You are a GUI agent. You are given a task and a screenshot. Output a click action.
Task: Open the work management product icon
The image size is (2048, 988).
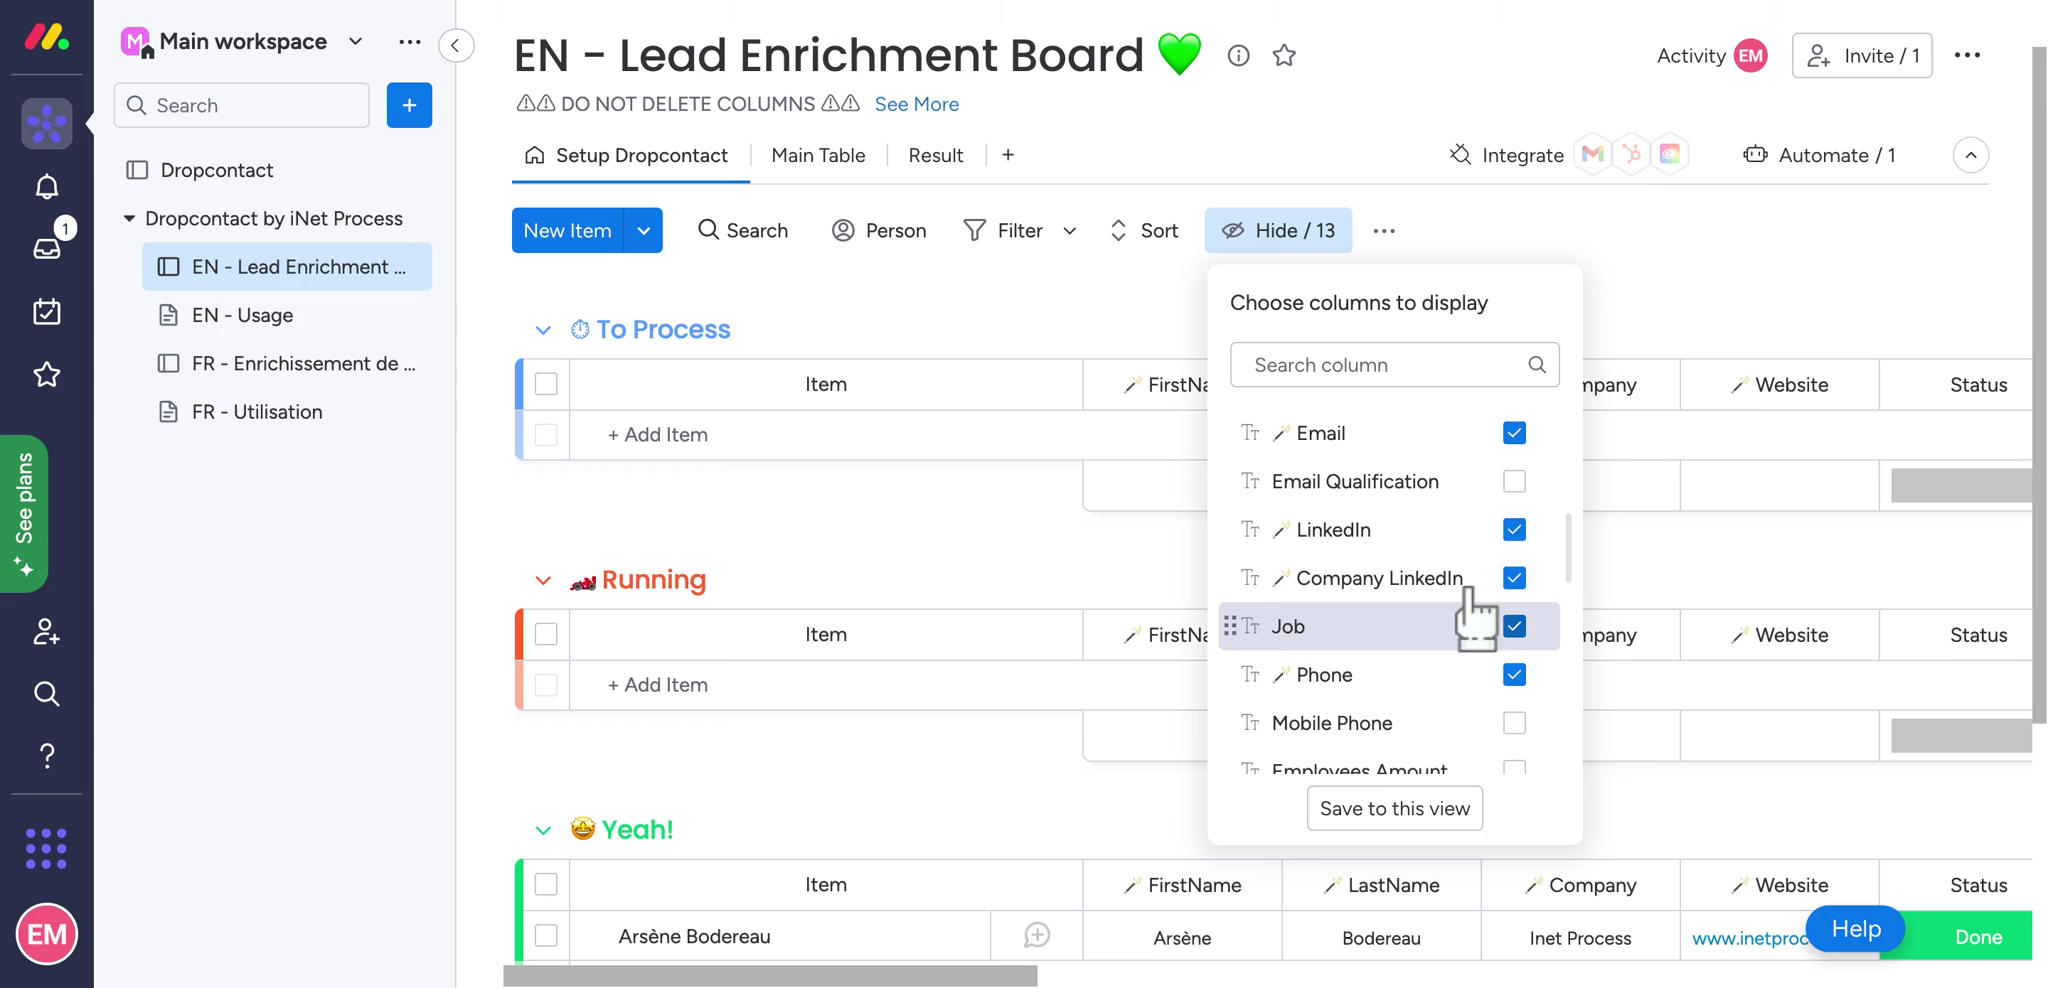[46, 124]
